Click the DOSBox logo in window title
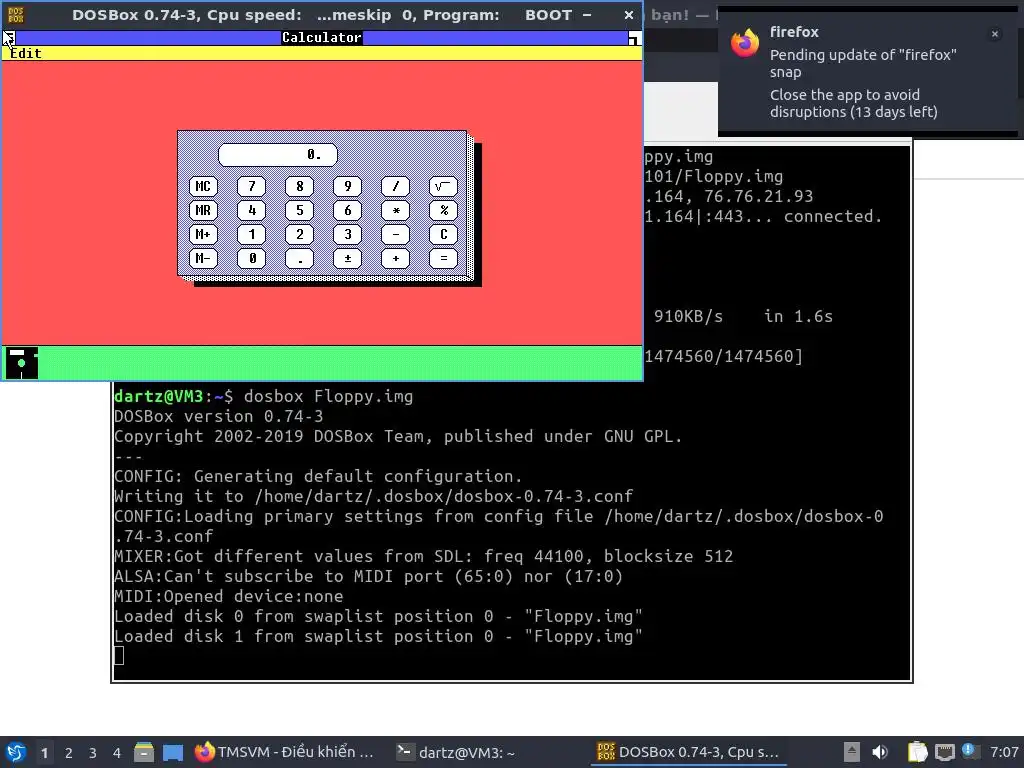This screenshot has height=768, width=1024. point(16,15)
